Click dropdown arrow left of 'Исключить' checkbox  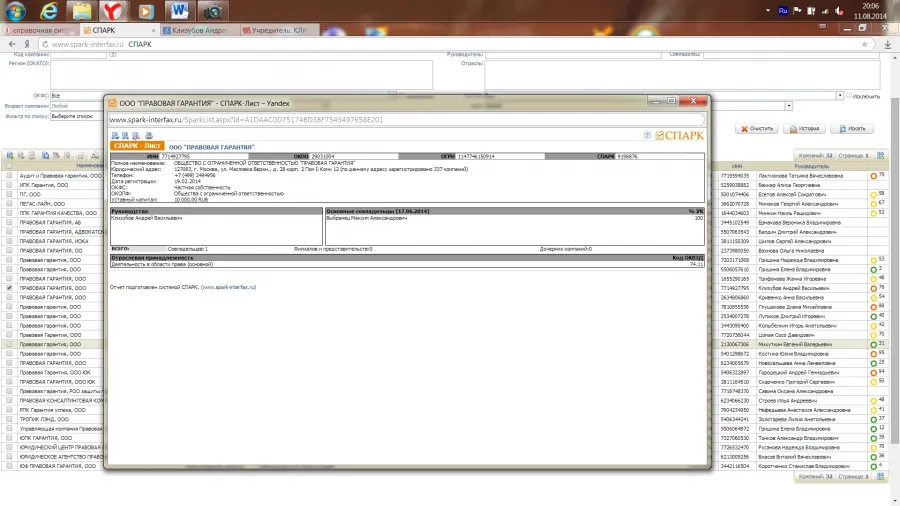840,96
